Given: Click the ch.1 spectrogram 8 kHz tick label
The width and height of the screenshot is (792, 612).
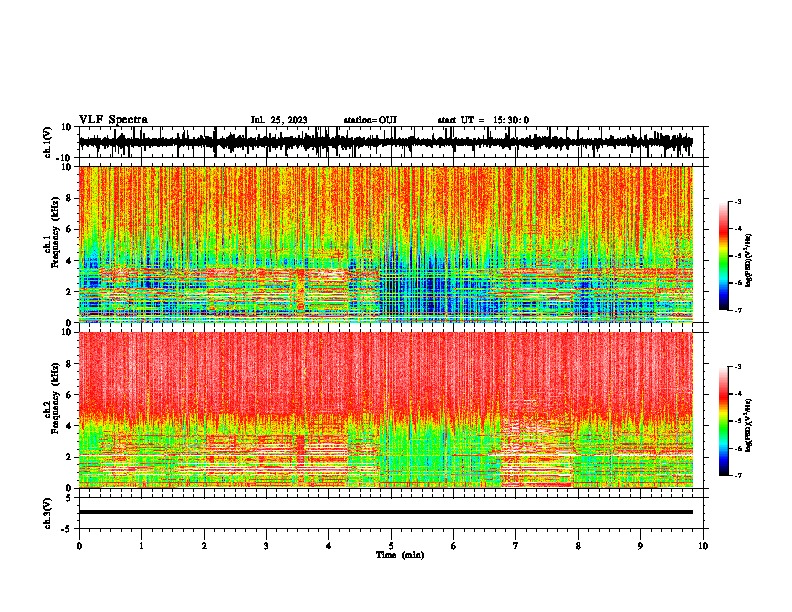Looking at the screenshot, I should [69, 198].
